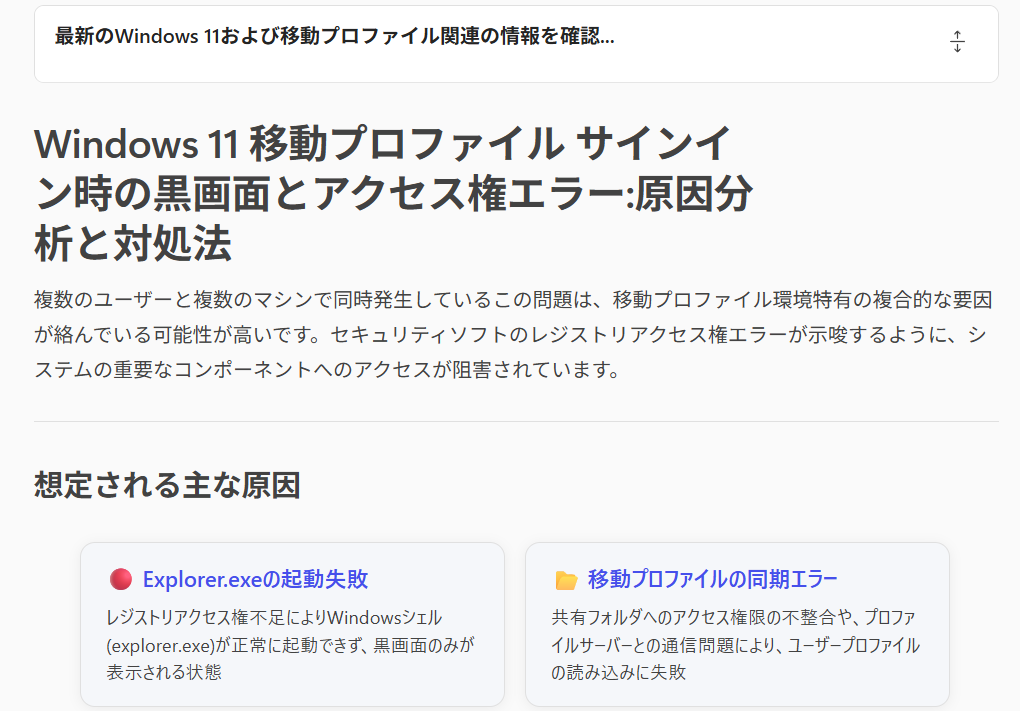Click the main title 'Windows 11 移動プロファイル サインイン時の黒画面…'

click(x=394, y=194)
